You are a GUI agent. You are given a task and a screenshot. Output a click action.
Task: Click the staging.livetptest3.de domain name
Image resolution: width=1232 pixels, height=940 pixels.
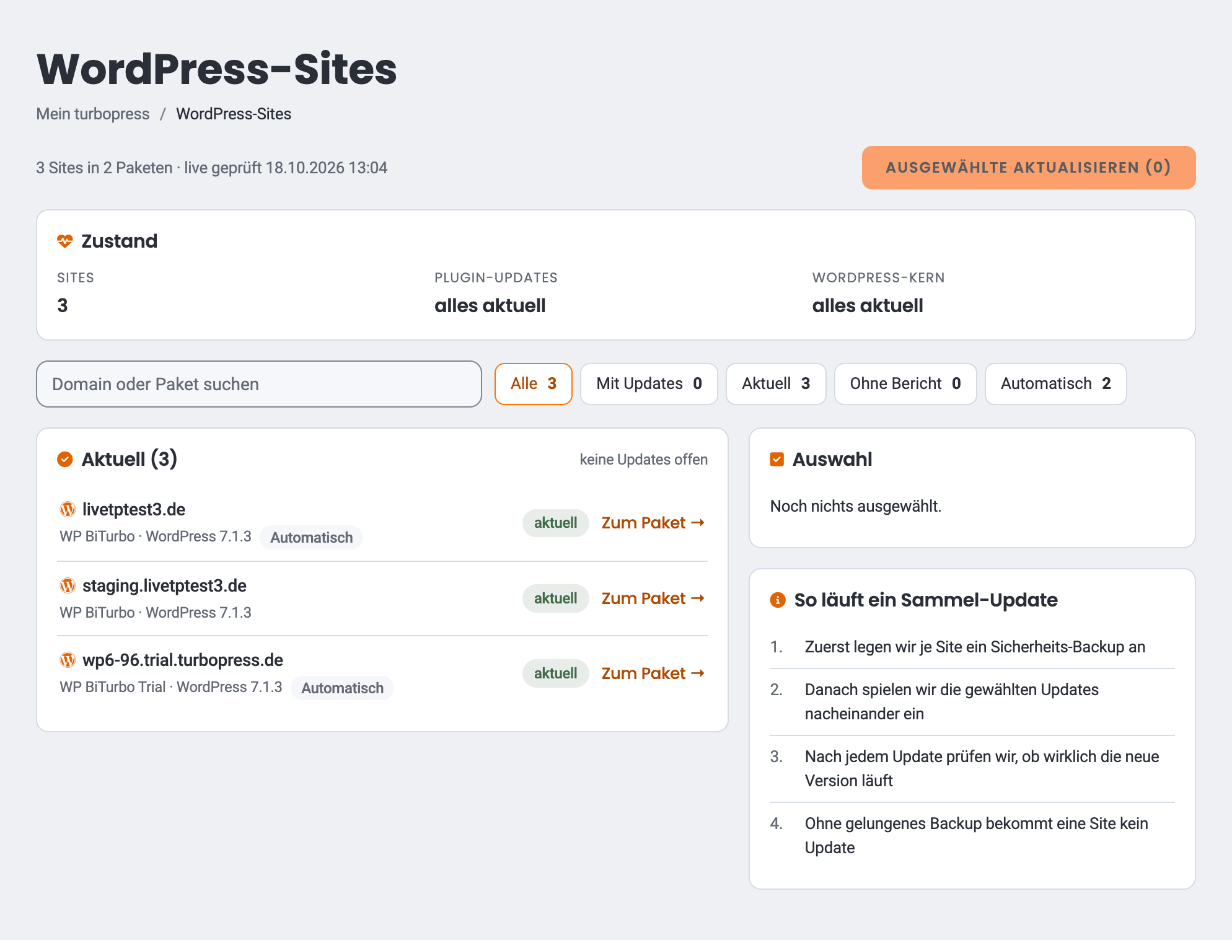pyautogui.click(x=165, y=585)
